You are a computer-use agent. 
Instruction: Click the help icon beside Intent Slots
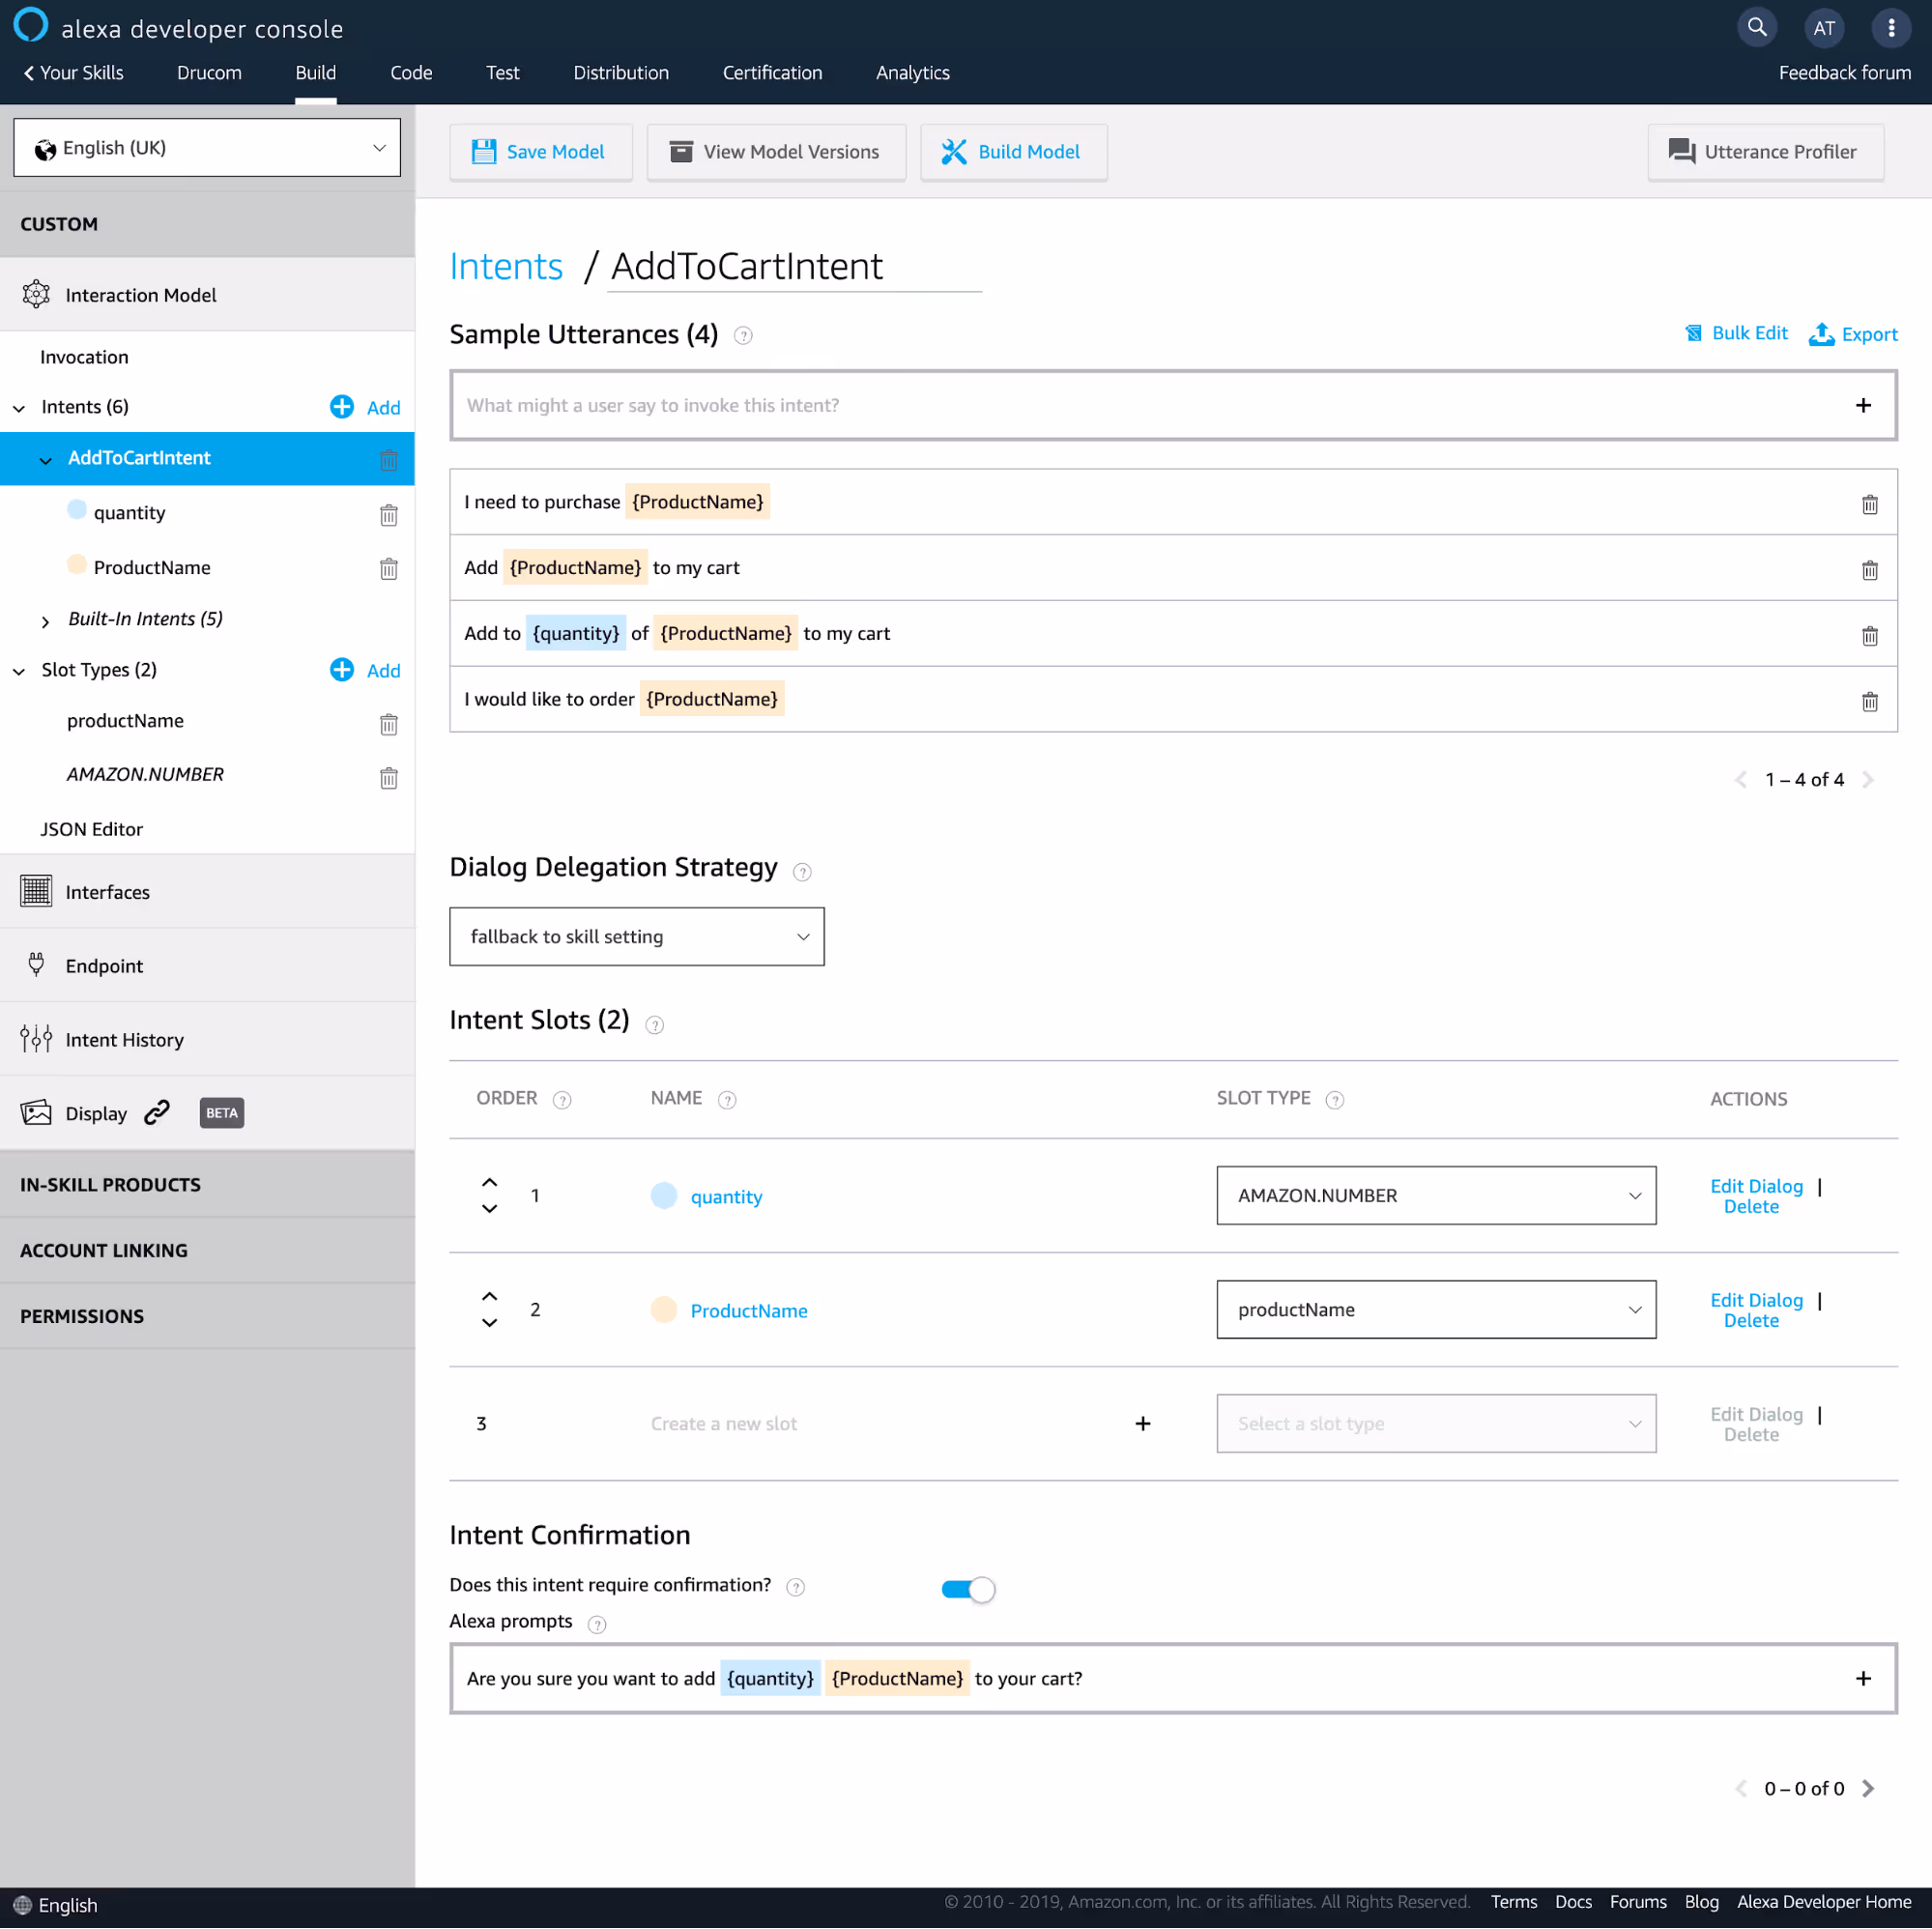tap(655, 1025)
